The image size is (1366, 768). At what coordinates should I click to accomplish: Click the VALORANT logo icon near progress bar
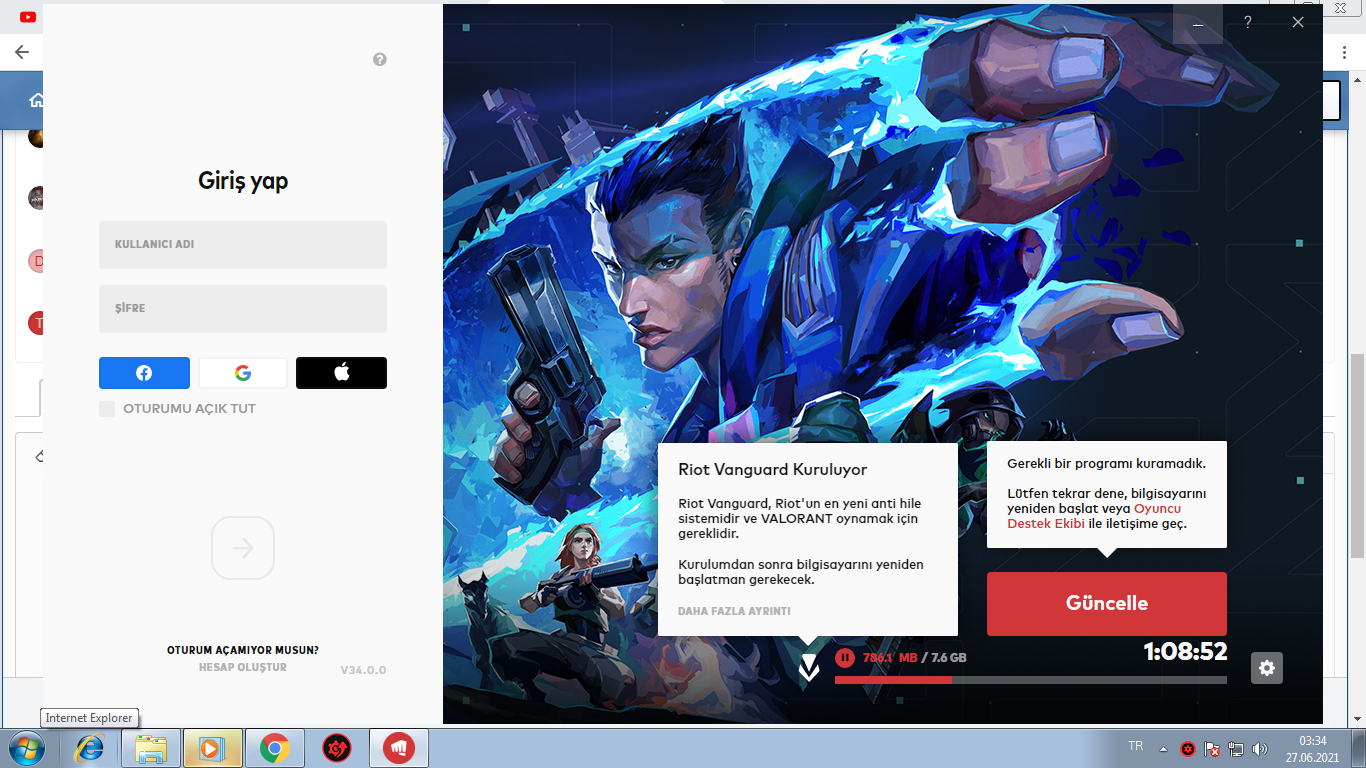[809, 667]
